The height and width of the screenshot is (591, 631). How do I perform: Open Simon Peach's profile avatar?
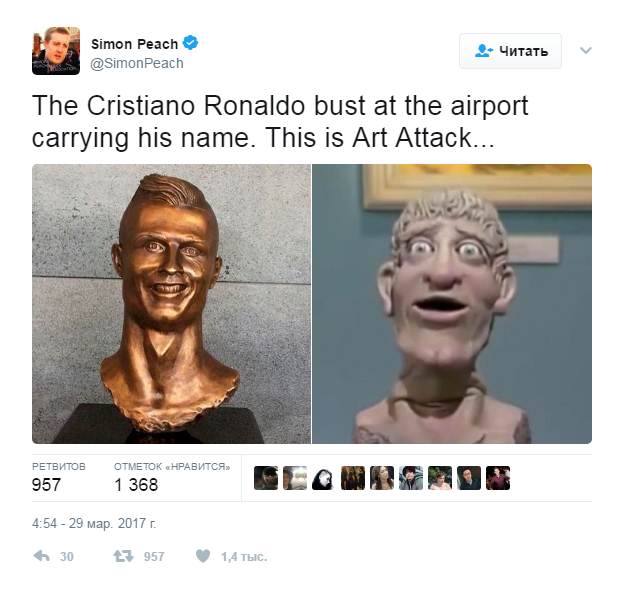(56, 51)
